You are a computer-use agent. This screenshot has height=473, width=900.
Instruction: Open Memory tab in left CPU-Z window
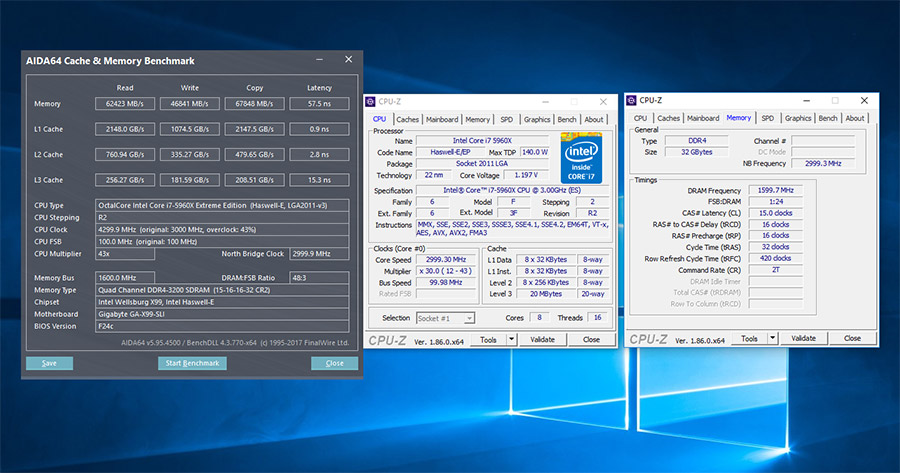point(478,119)
